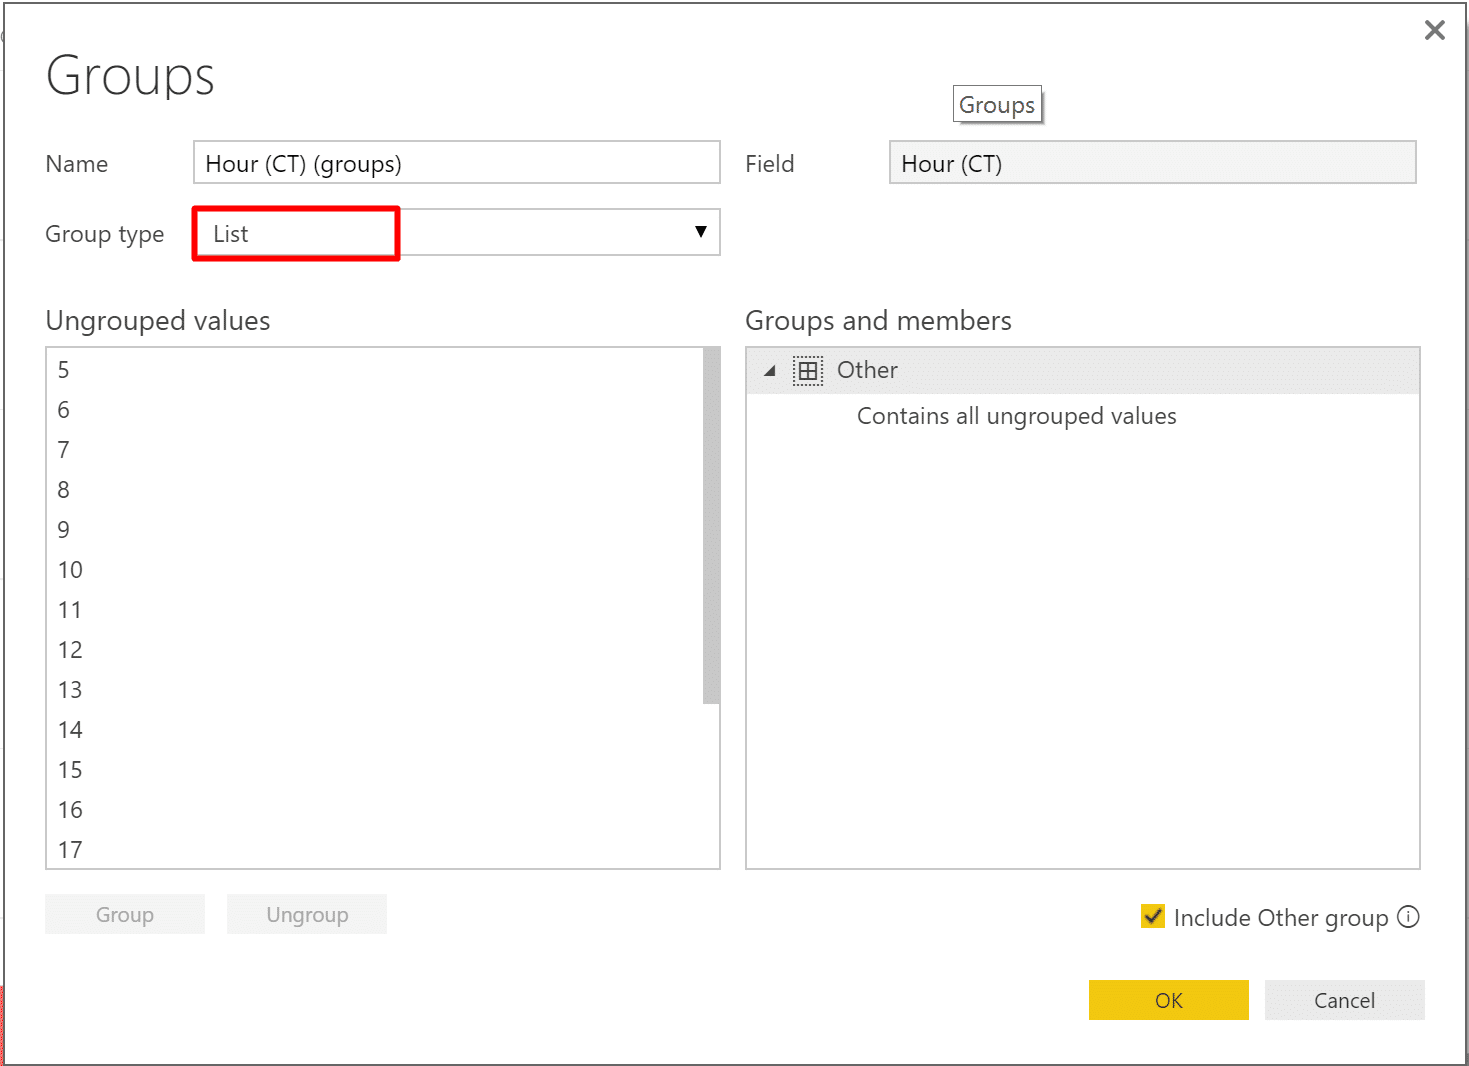Select List in the Group type box

pos(231,234)
